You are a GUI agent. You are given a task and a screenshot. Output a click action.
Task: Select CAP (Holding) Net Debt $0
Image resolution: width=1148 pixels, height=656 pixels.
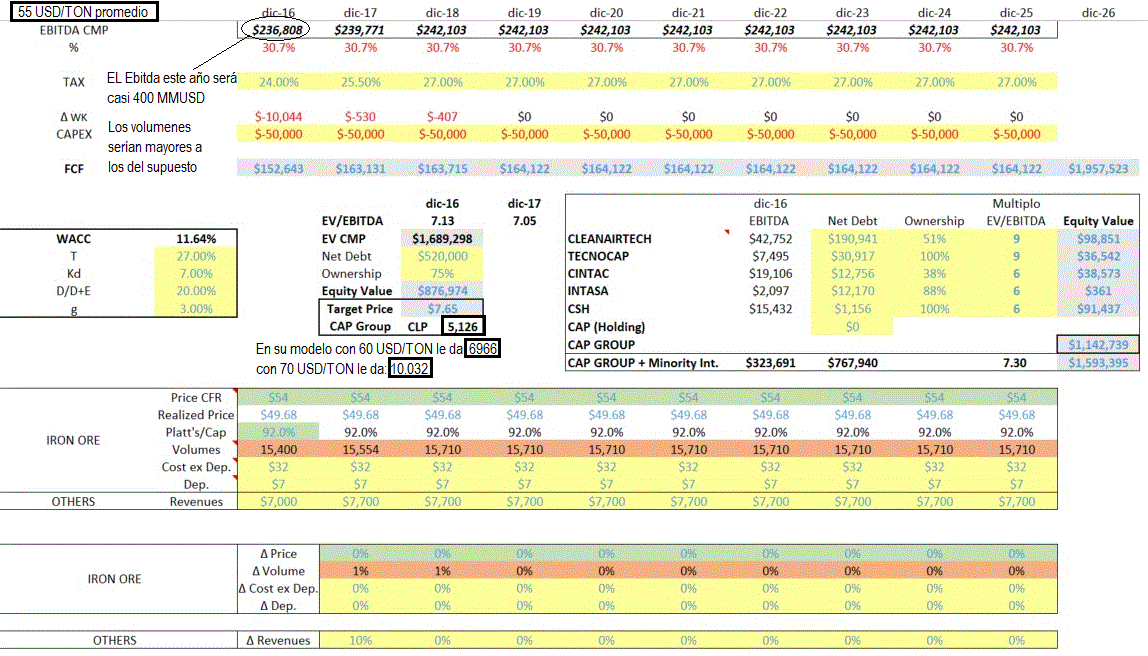[x=852, y=327]
